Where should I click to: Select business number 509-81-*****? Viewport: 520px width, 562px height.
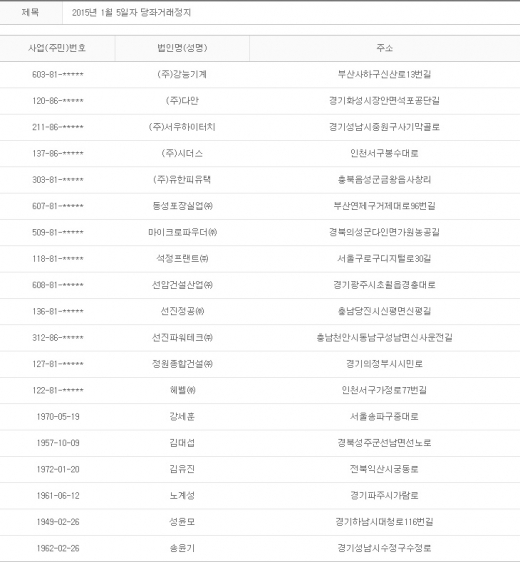[x=58, y=232]
